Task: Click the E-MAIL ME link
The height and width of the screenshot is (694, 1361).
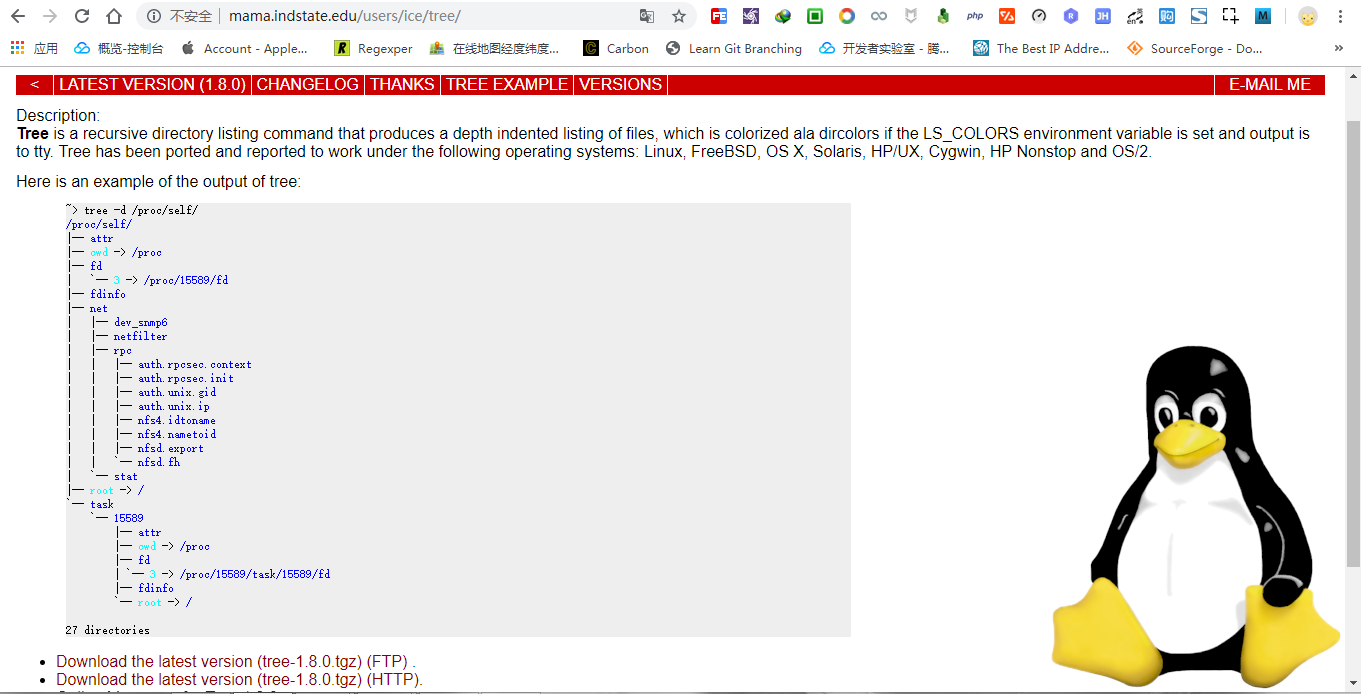Action: (x=1270, y=85)
